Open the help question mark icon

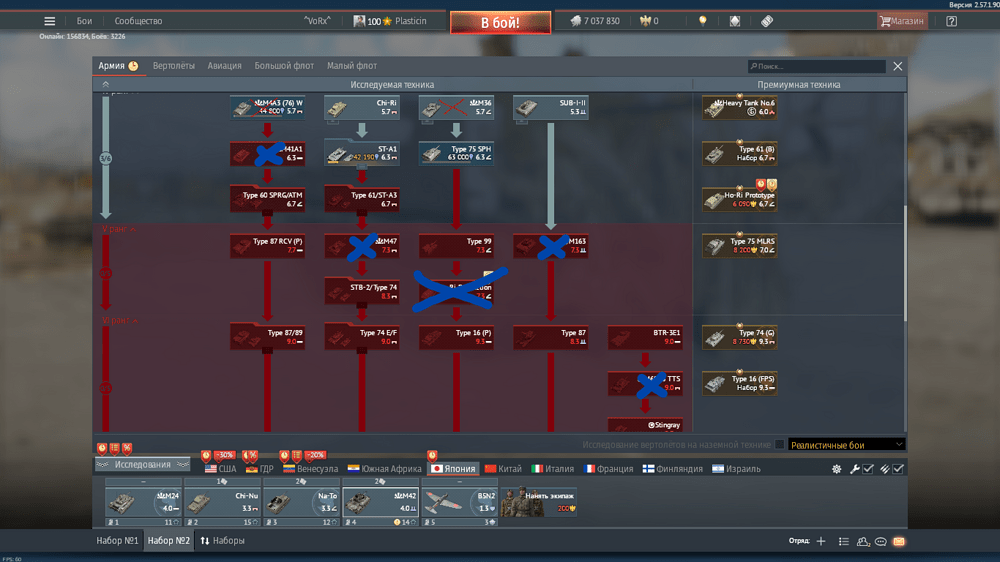[x=951, y=21]
